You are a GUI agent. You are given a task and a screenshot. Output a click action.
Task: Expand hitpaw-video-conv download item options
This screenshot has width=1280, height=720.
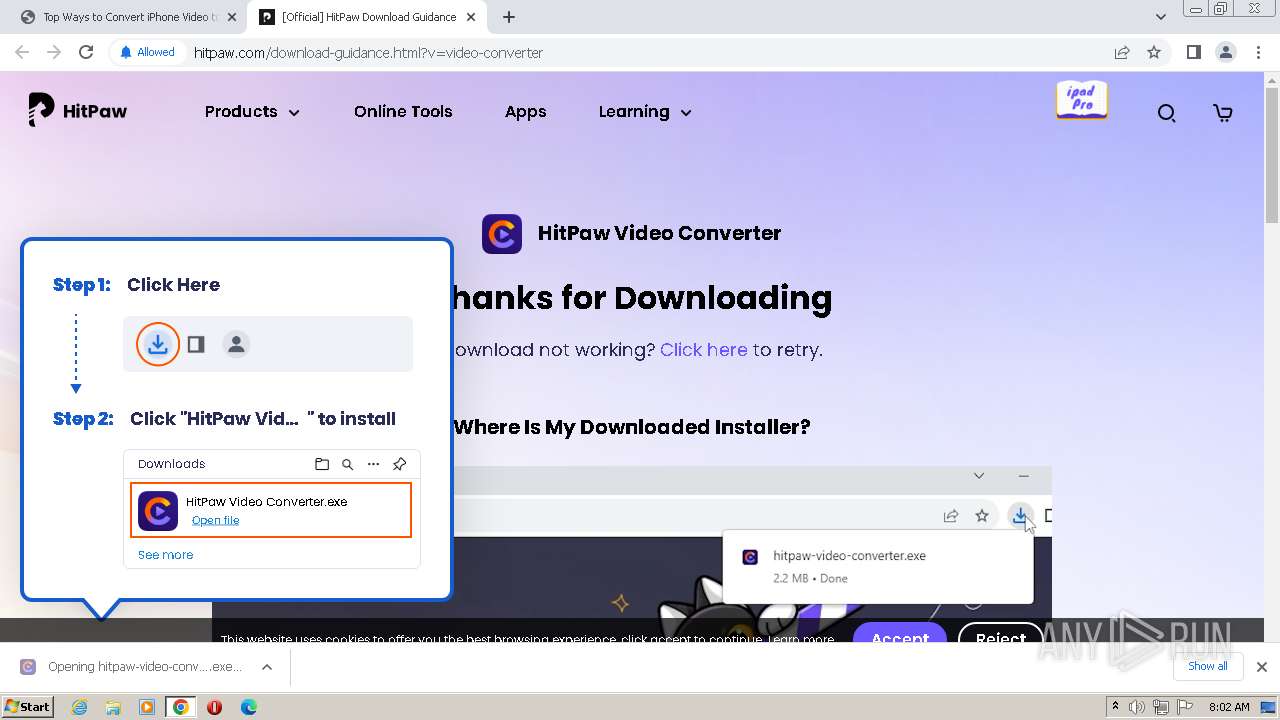(x=267, y=667)
